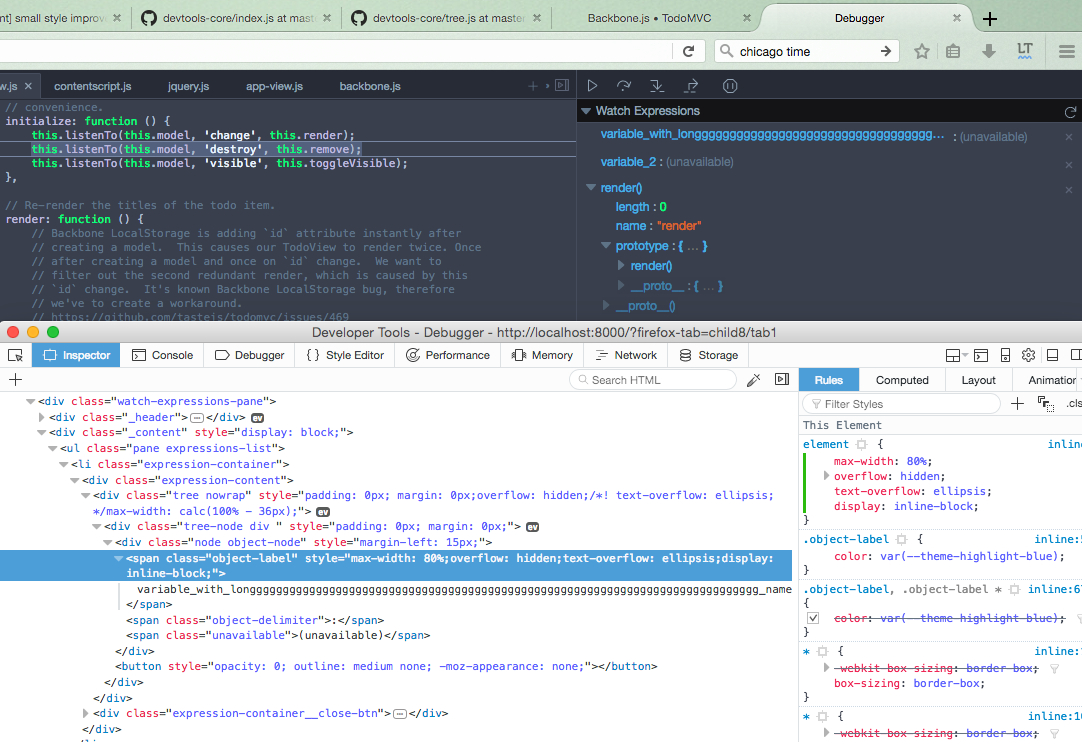Click the ev badge on the _header div

click(257, 418)
